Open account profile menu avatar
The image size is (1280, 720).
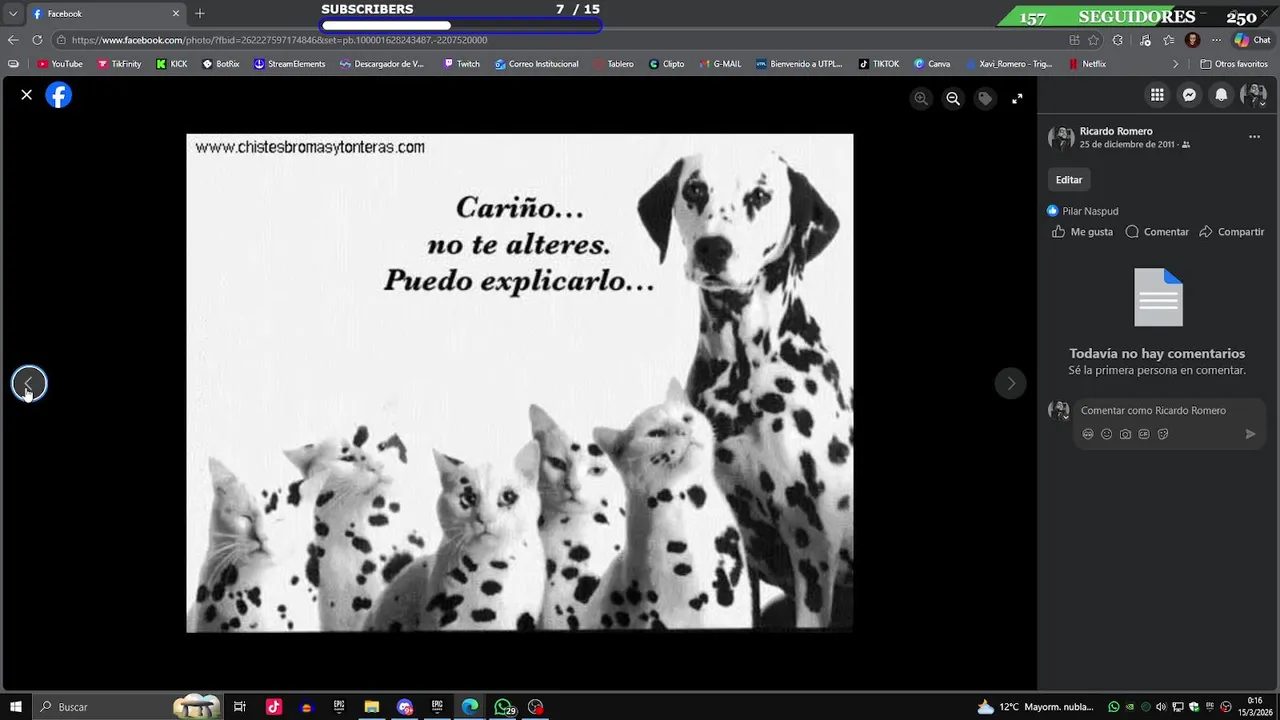[x=1253, y=95]
